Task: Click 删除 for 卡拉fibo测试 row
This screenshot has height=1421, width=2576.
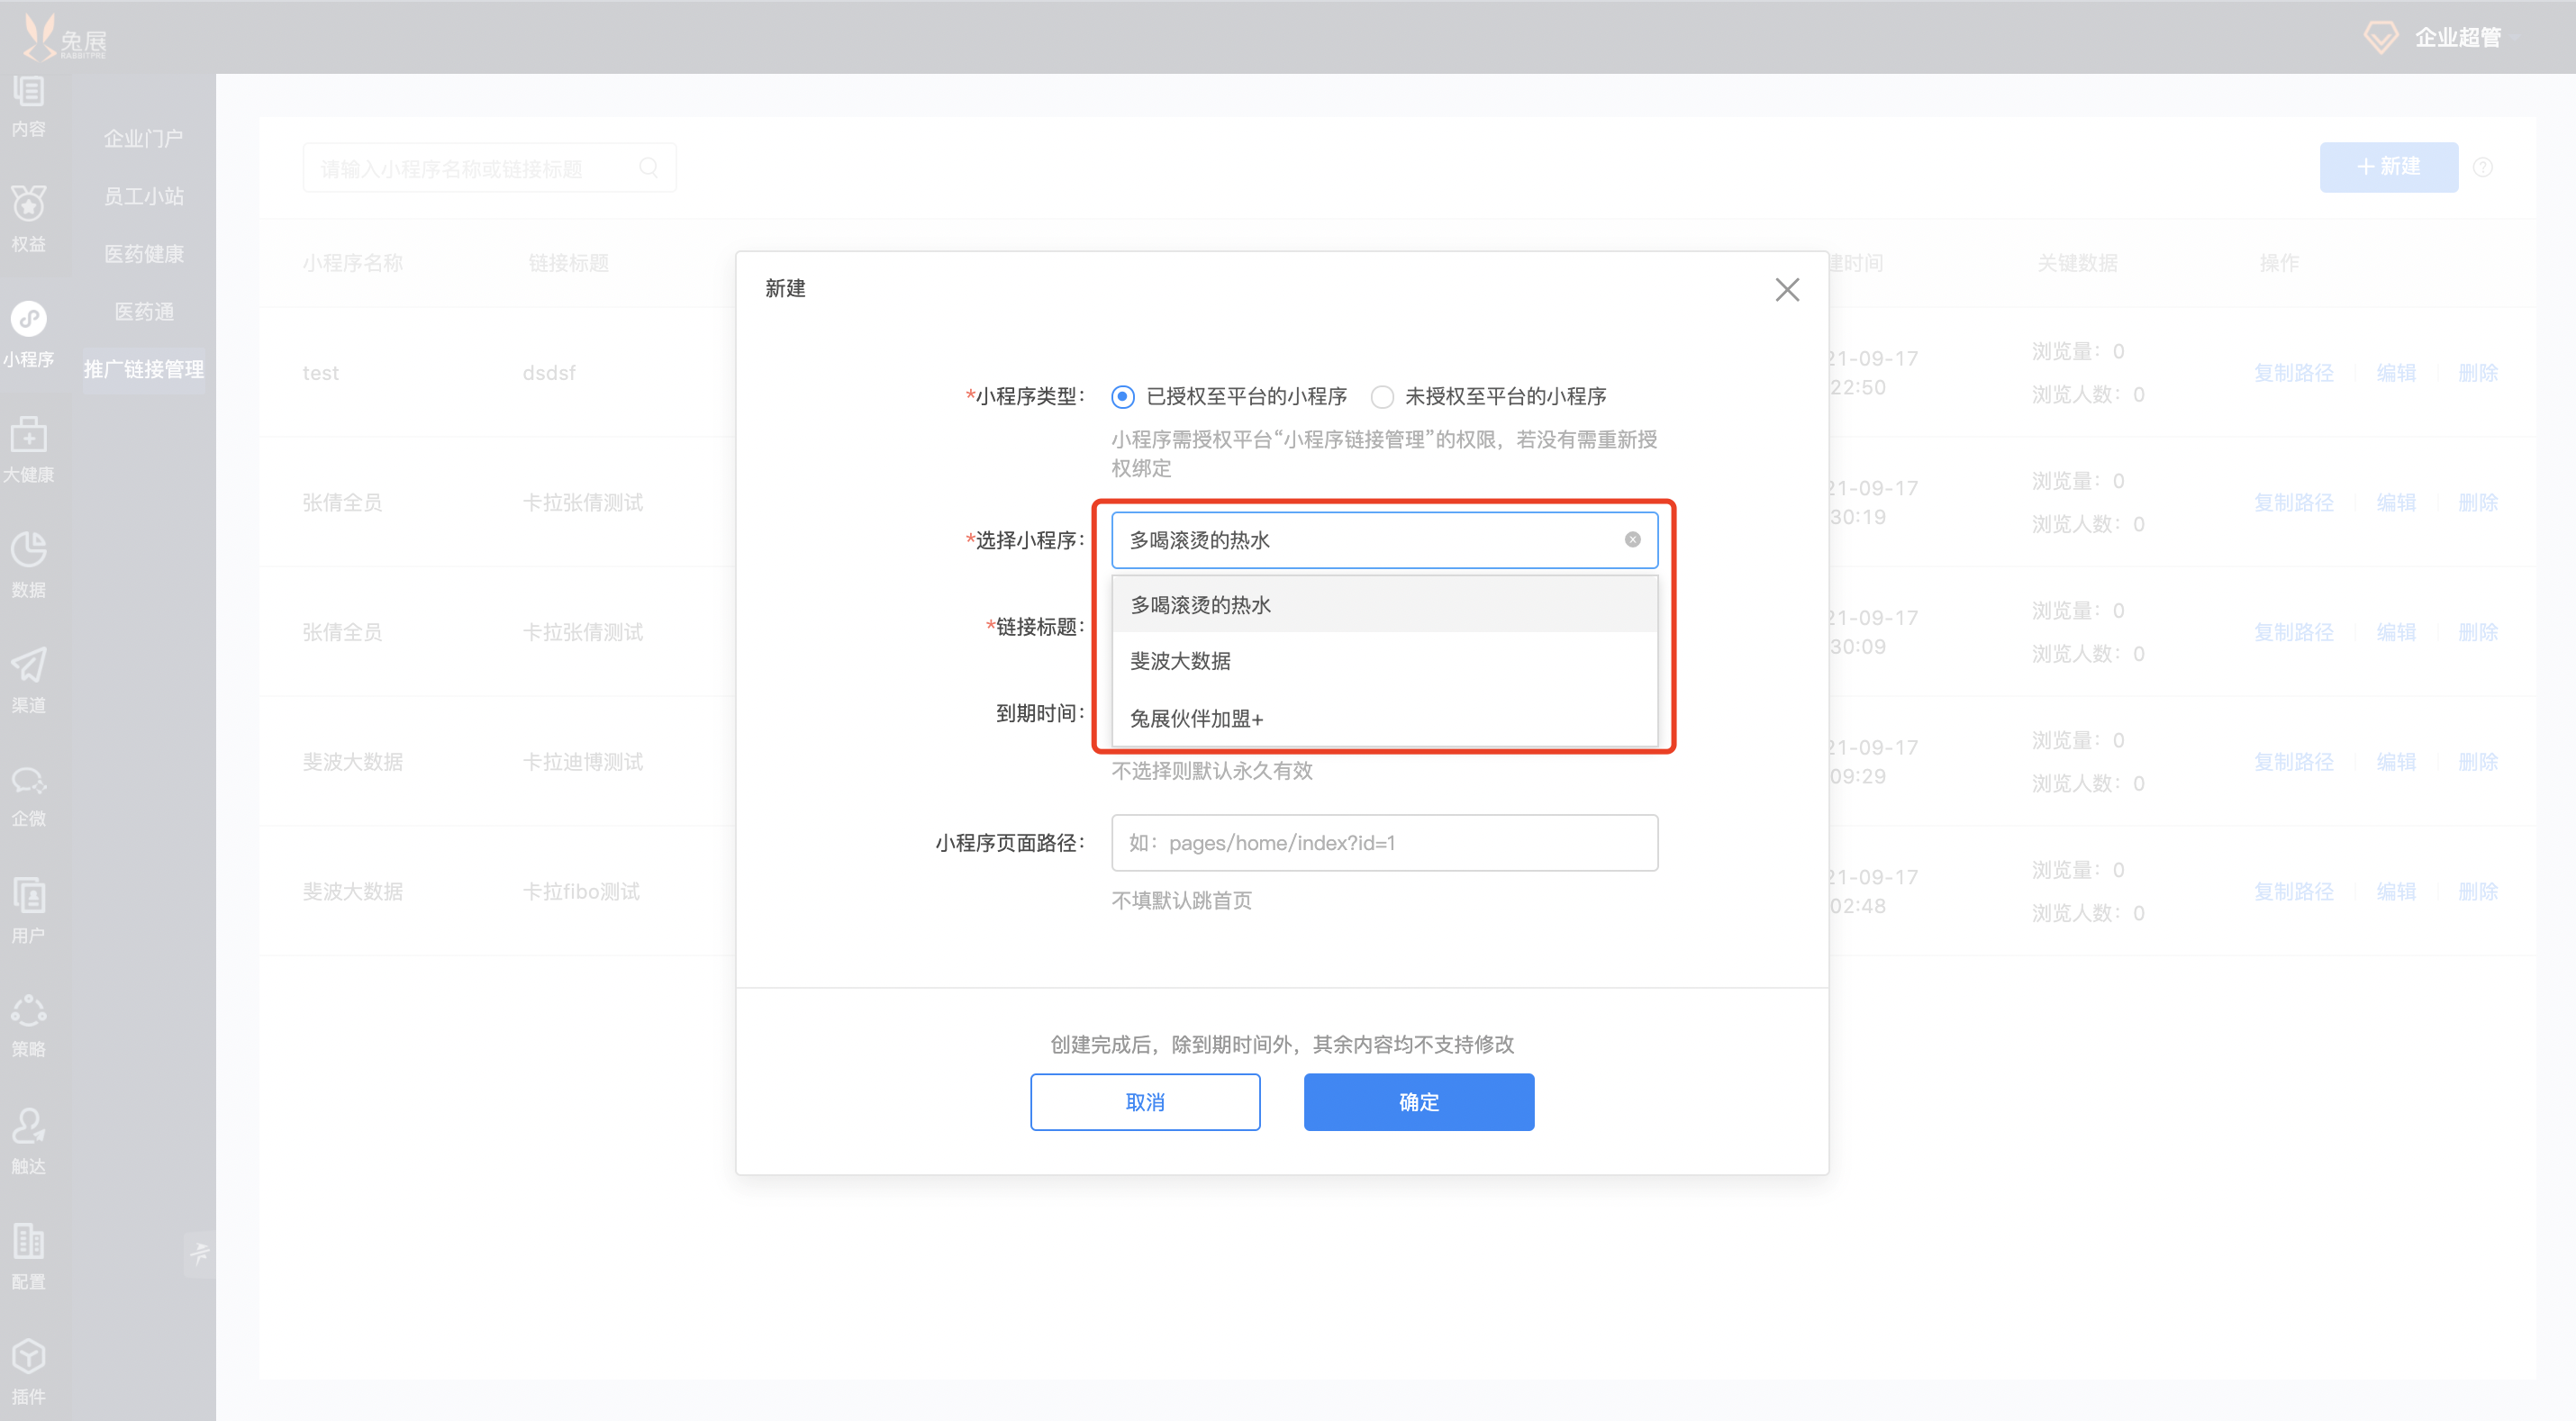Action: (2478, 890)
